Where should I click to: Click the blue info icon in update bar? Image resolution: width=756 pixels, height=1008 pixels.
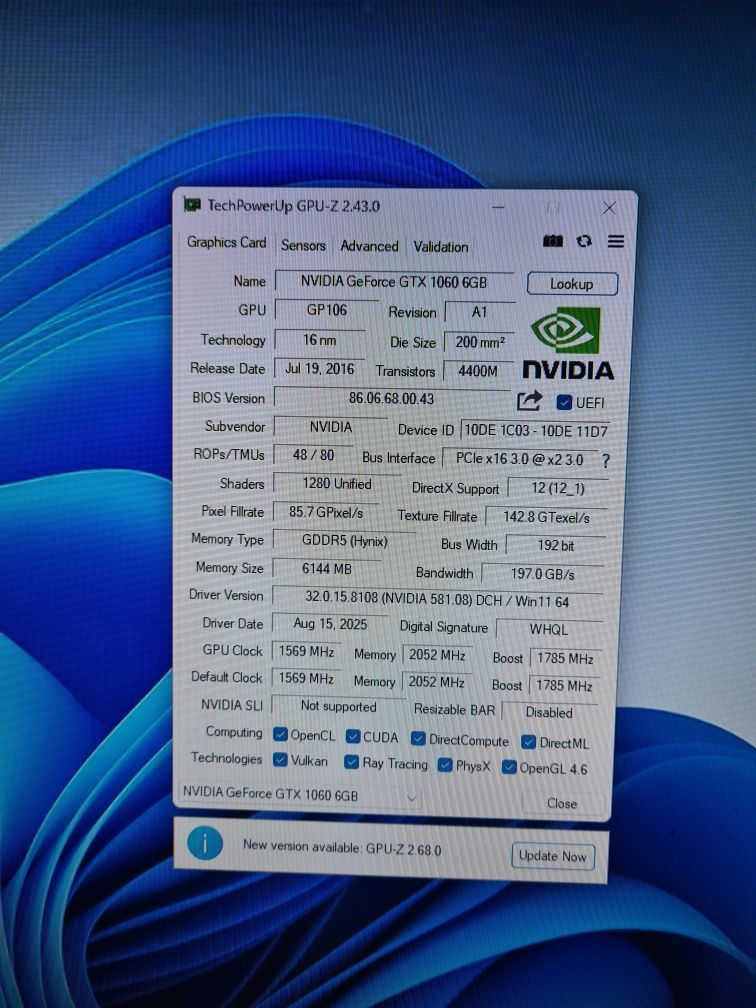[x=205, y=843]
